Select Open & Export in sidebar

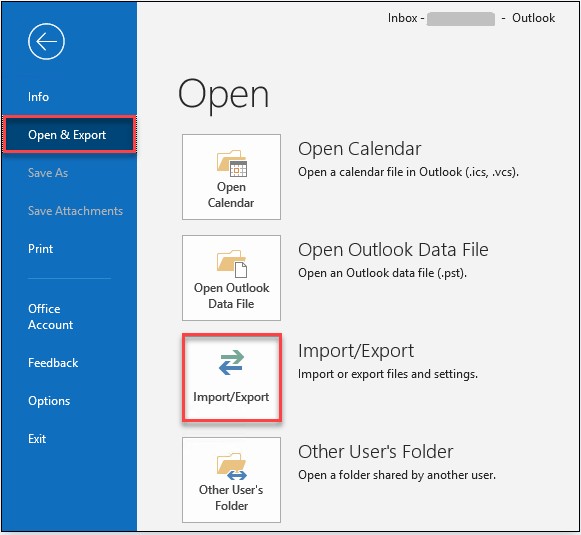(x=69, y=134)
